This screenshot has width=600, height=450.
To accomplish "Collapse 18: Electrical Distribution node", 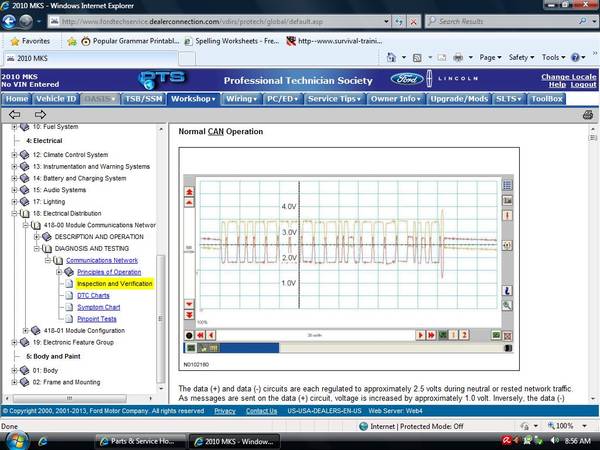I will tap(14, 214).
